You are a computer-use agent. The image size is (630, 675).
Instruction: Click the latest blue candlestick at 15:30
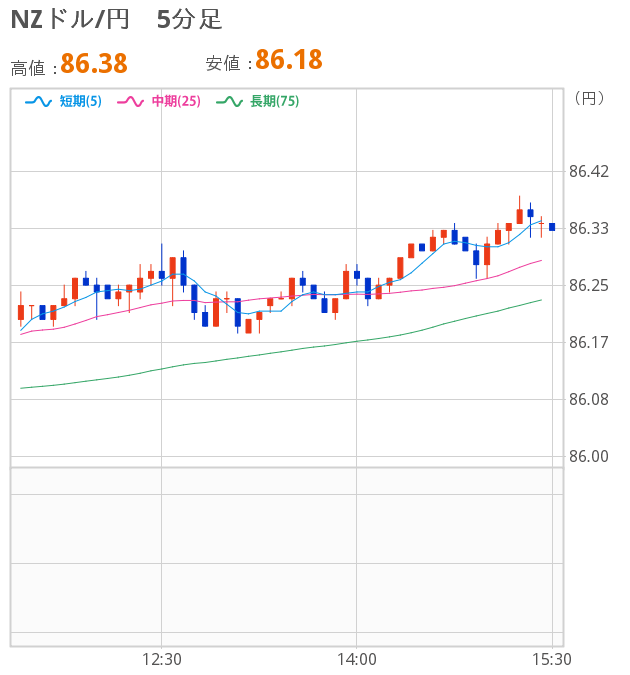click(x=552, y=227)
